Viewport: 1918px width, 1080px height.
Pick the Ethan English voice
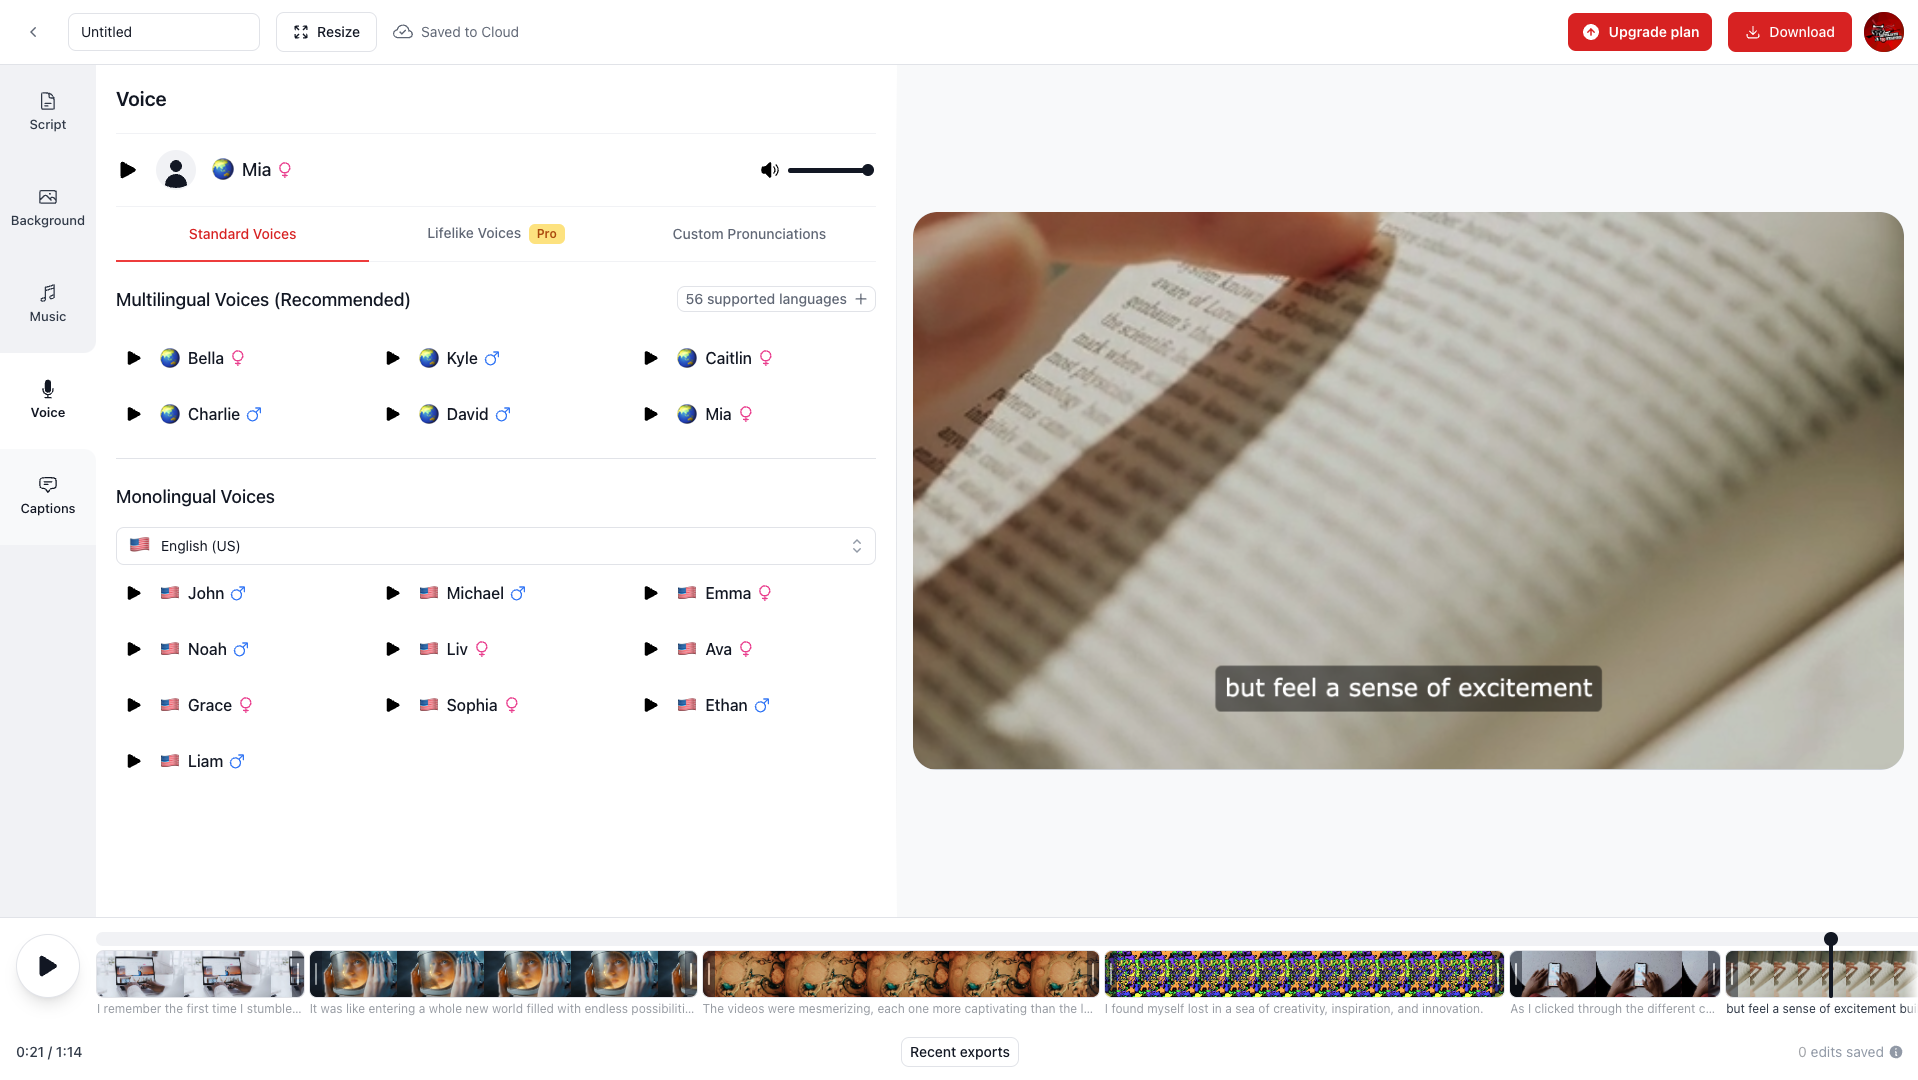tap(725, 705)
